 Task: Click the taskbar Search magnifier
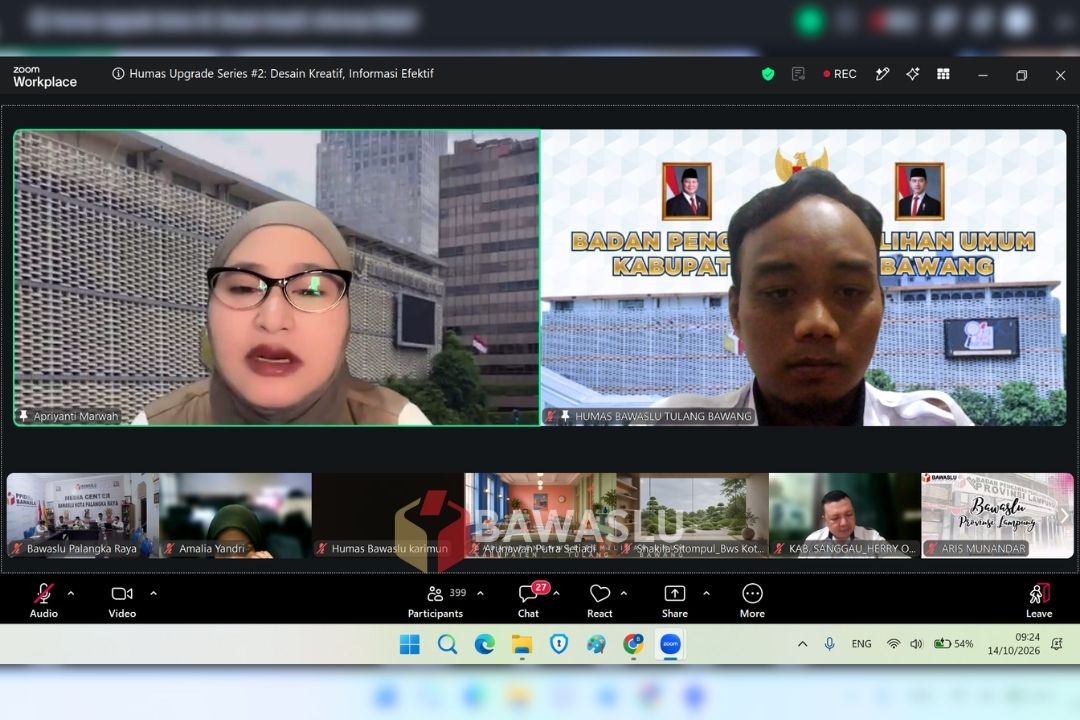click(448, 644)
